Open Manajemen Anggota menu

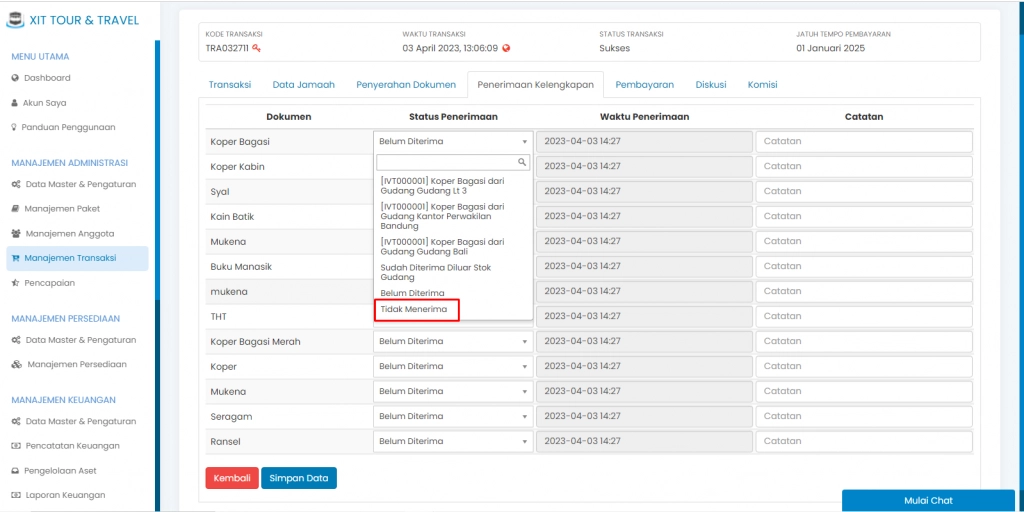click(x=69, y=234)
